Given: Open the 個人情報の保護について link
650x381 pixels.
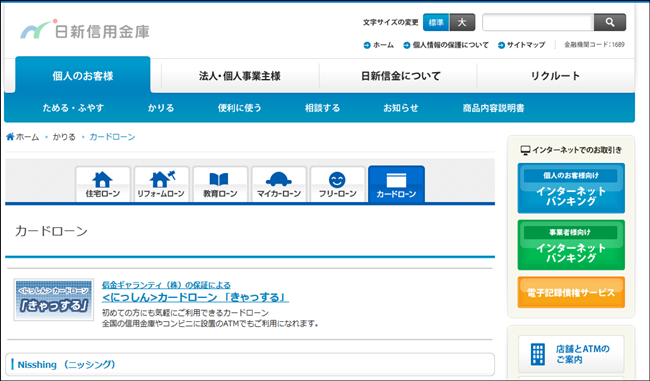Looking at the screenshot, I should (446, 45).
